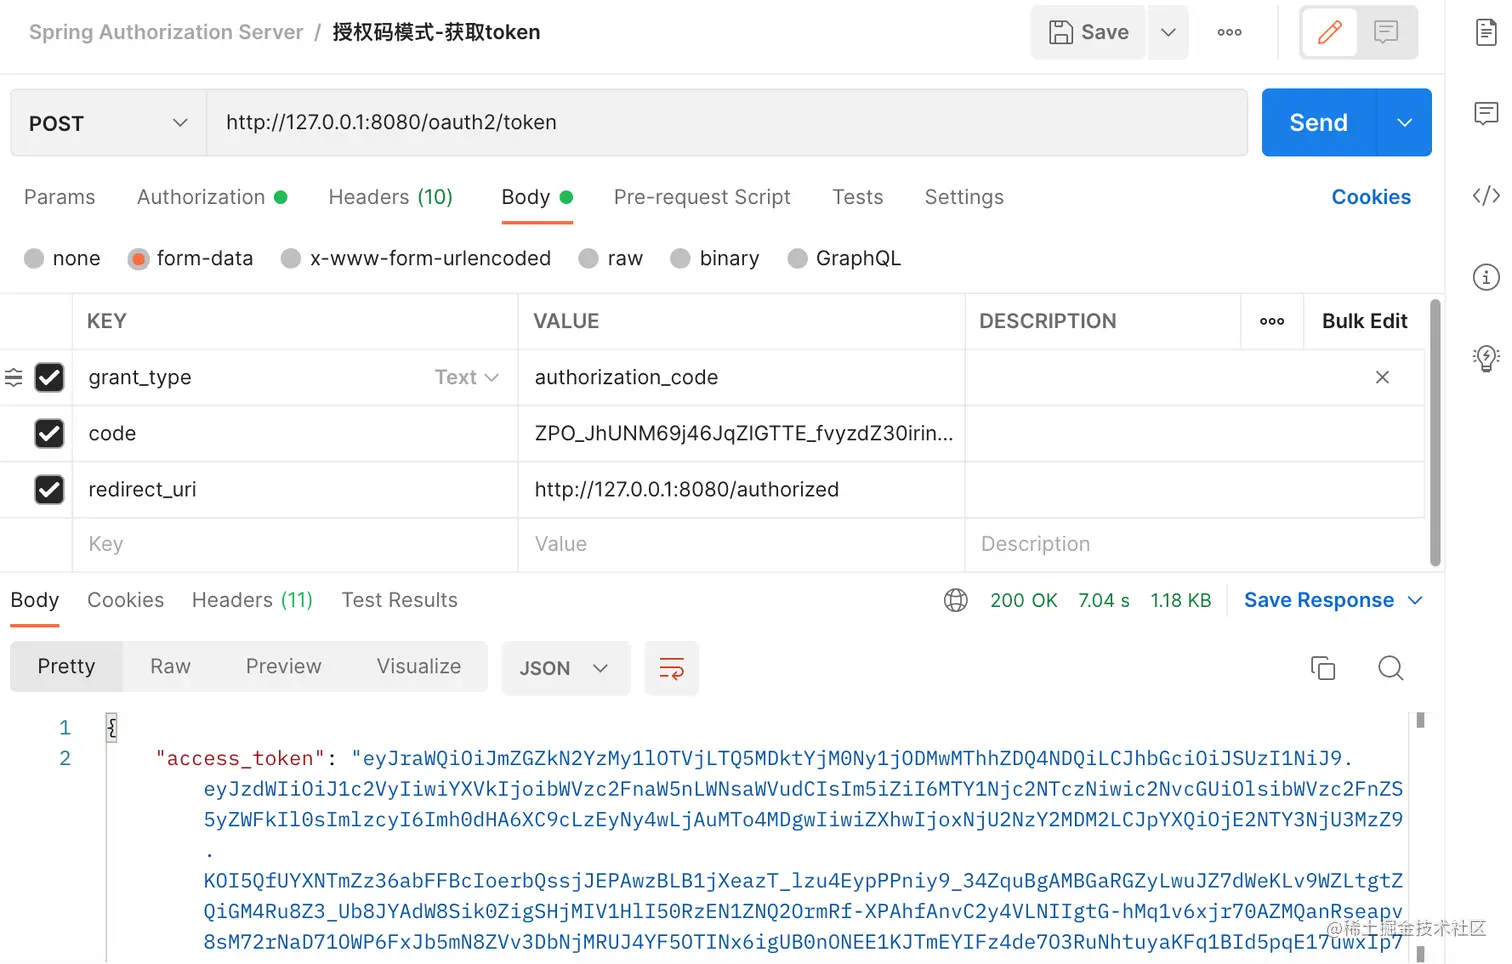Screen dimensions: 1512x964
Task: Open the Comments icon in the right sidebar
Action: point(1486,113)
